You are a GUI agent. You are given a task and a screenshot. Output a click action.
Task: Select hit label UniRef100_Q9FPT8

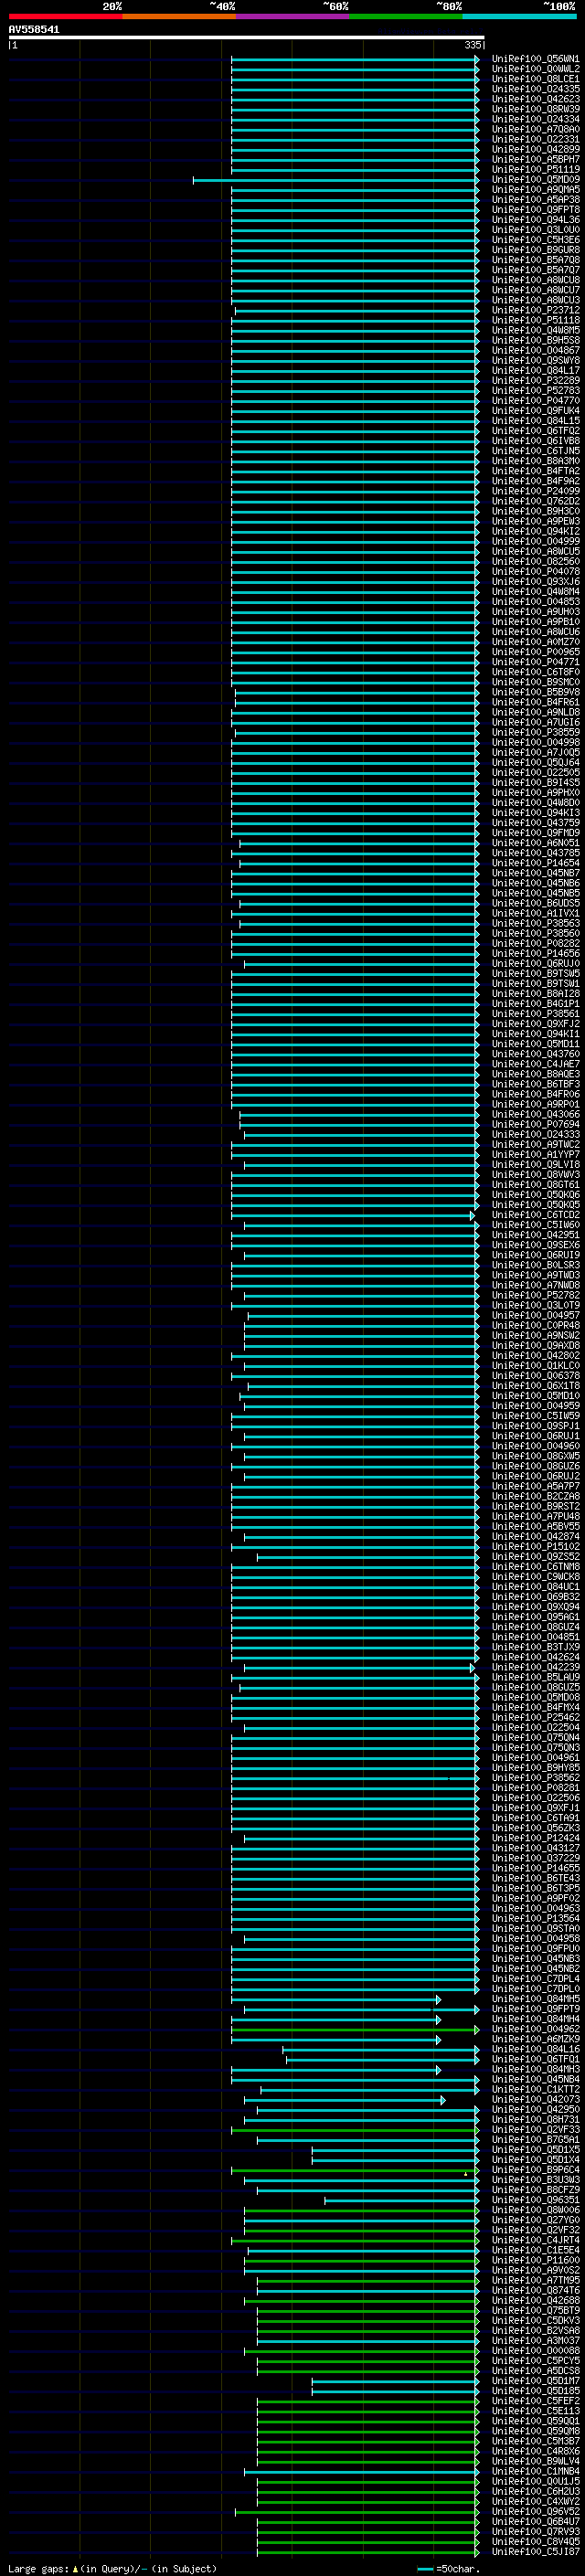536,209
